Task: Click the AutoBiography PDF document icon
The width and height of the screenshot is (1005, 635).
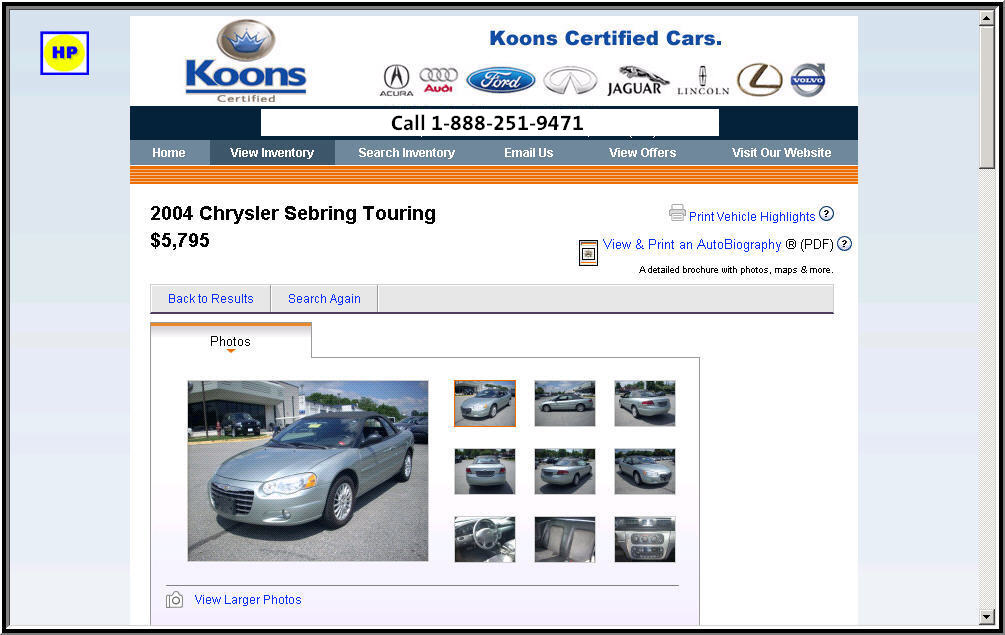Action: (x=588, y=253)
